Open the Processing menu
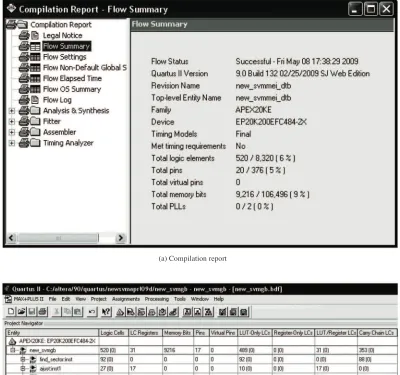Image resolution: width=400 pixels, height=375 pixels. [x=157, y=299]
